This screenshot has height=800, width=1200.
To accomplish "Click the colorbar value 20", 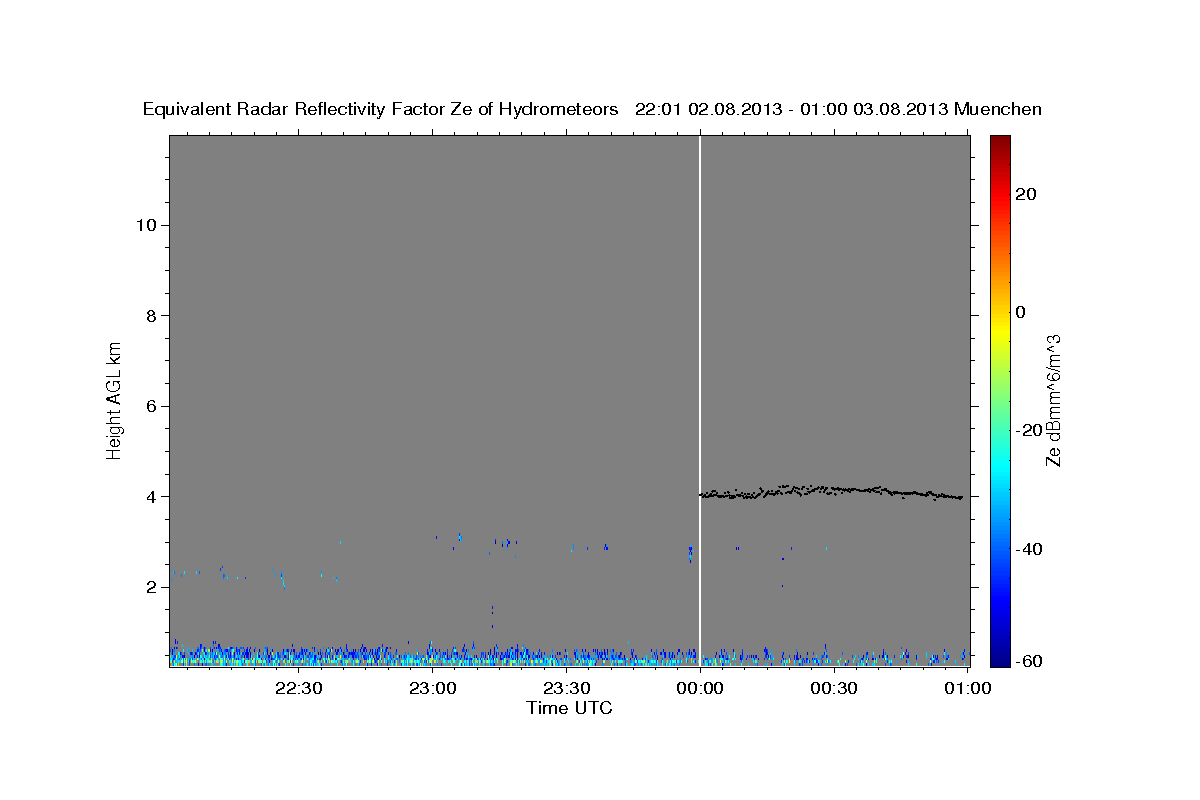I will [x=1027, y=194].
